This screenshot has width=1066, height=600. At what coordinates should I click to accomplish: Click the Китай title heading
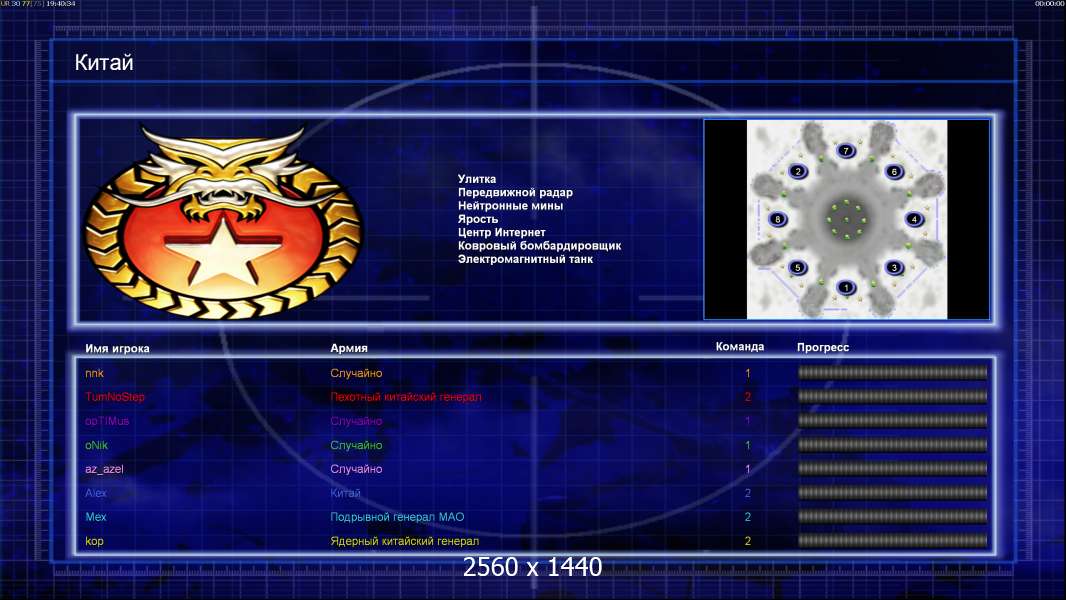point(104,63)
